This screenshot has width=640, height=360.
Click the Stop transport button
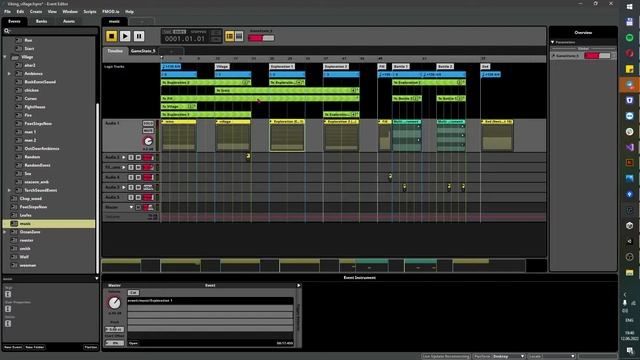click(111, 36)
